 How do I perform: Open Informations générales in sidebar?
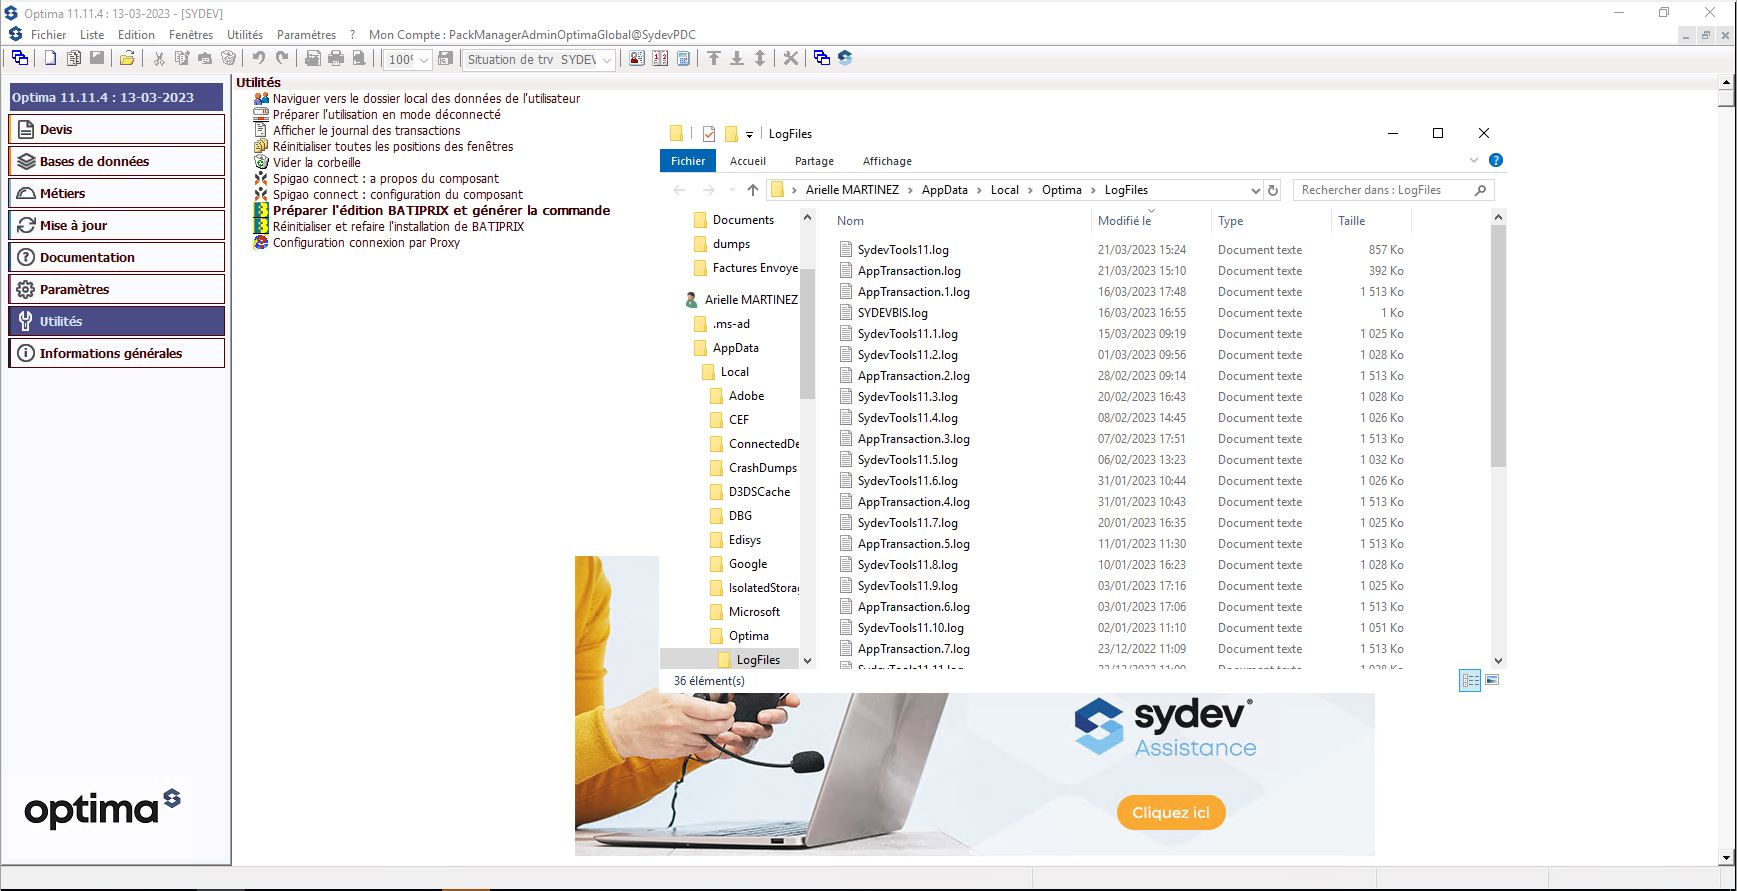tap(117, 353)
